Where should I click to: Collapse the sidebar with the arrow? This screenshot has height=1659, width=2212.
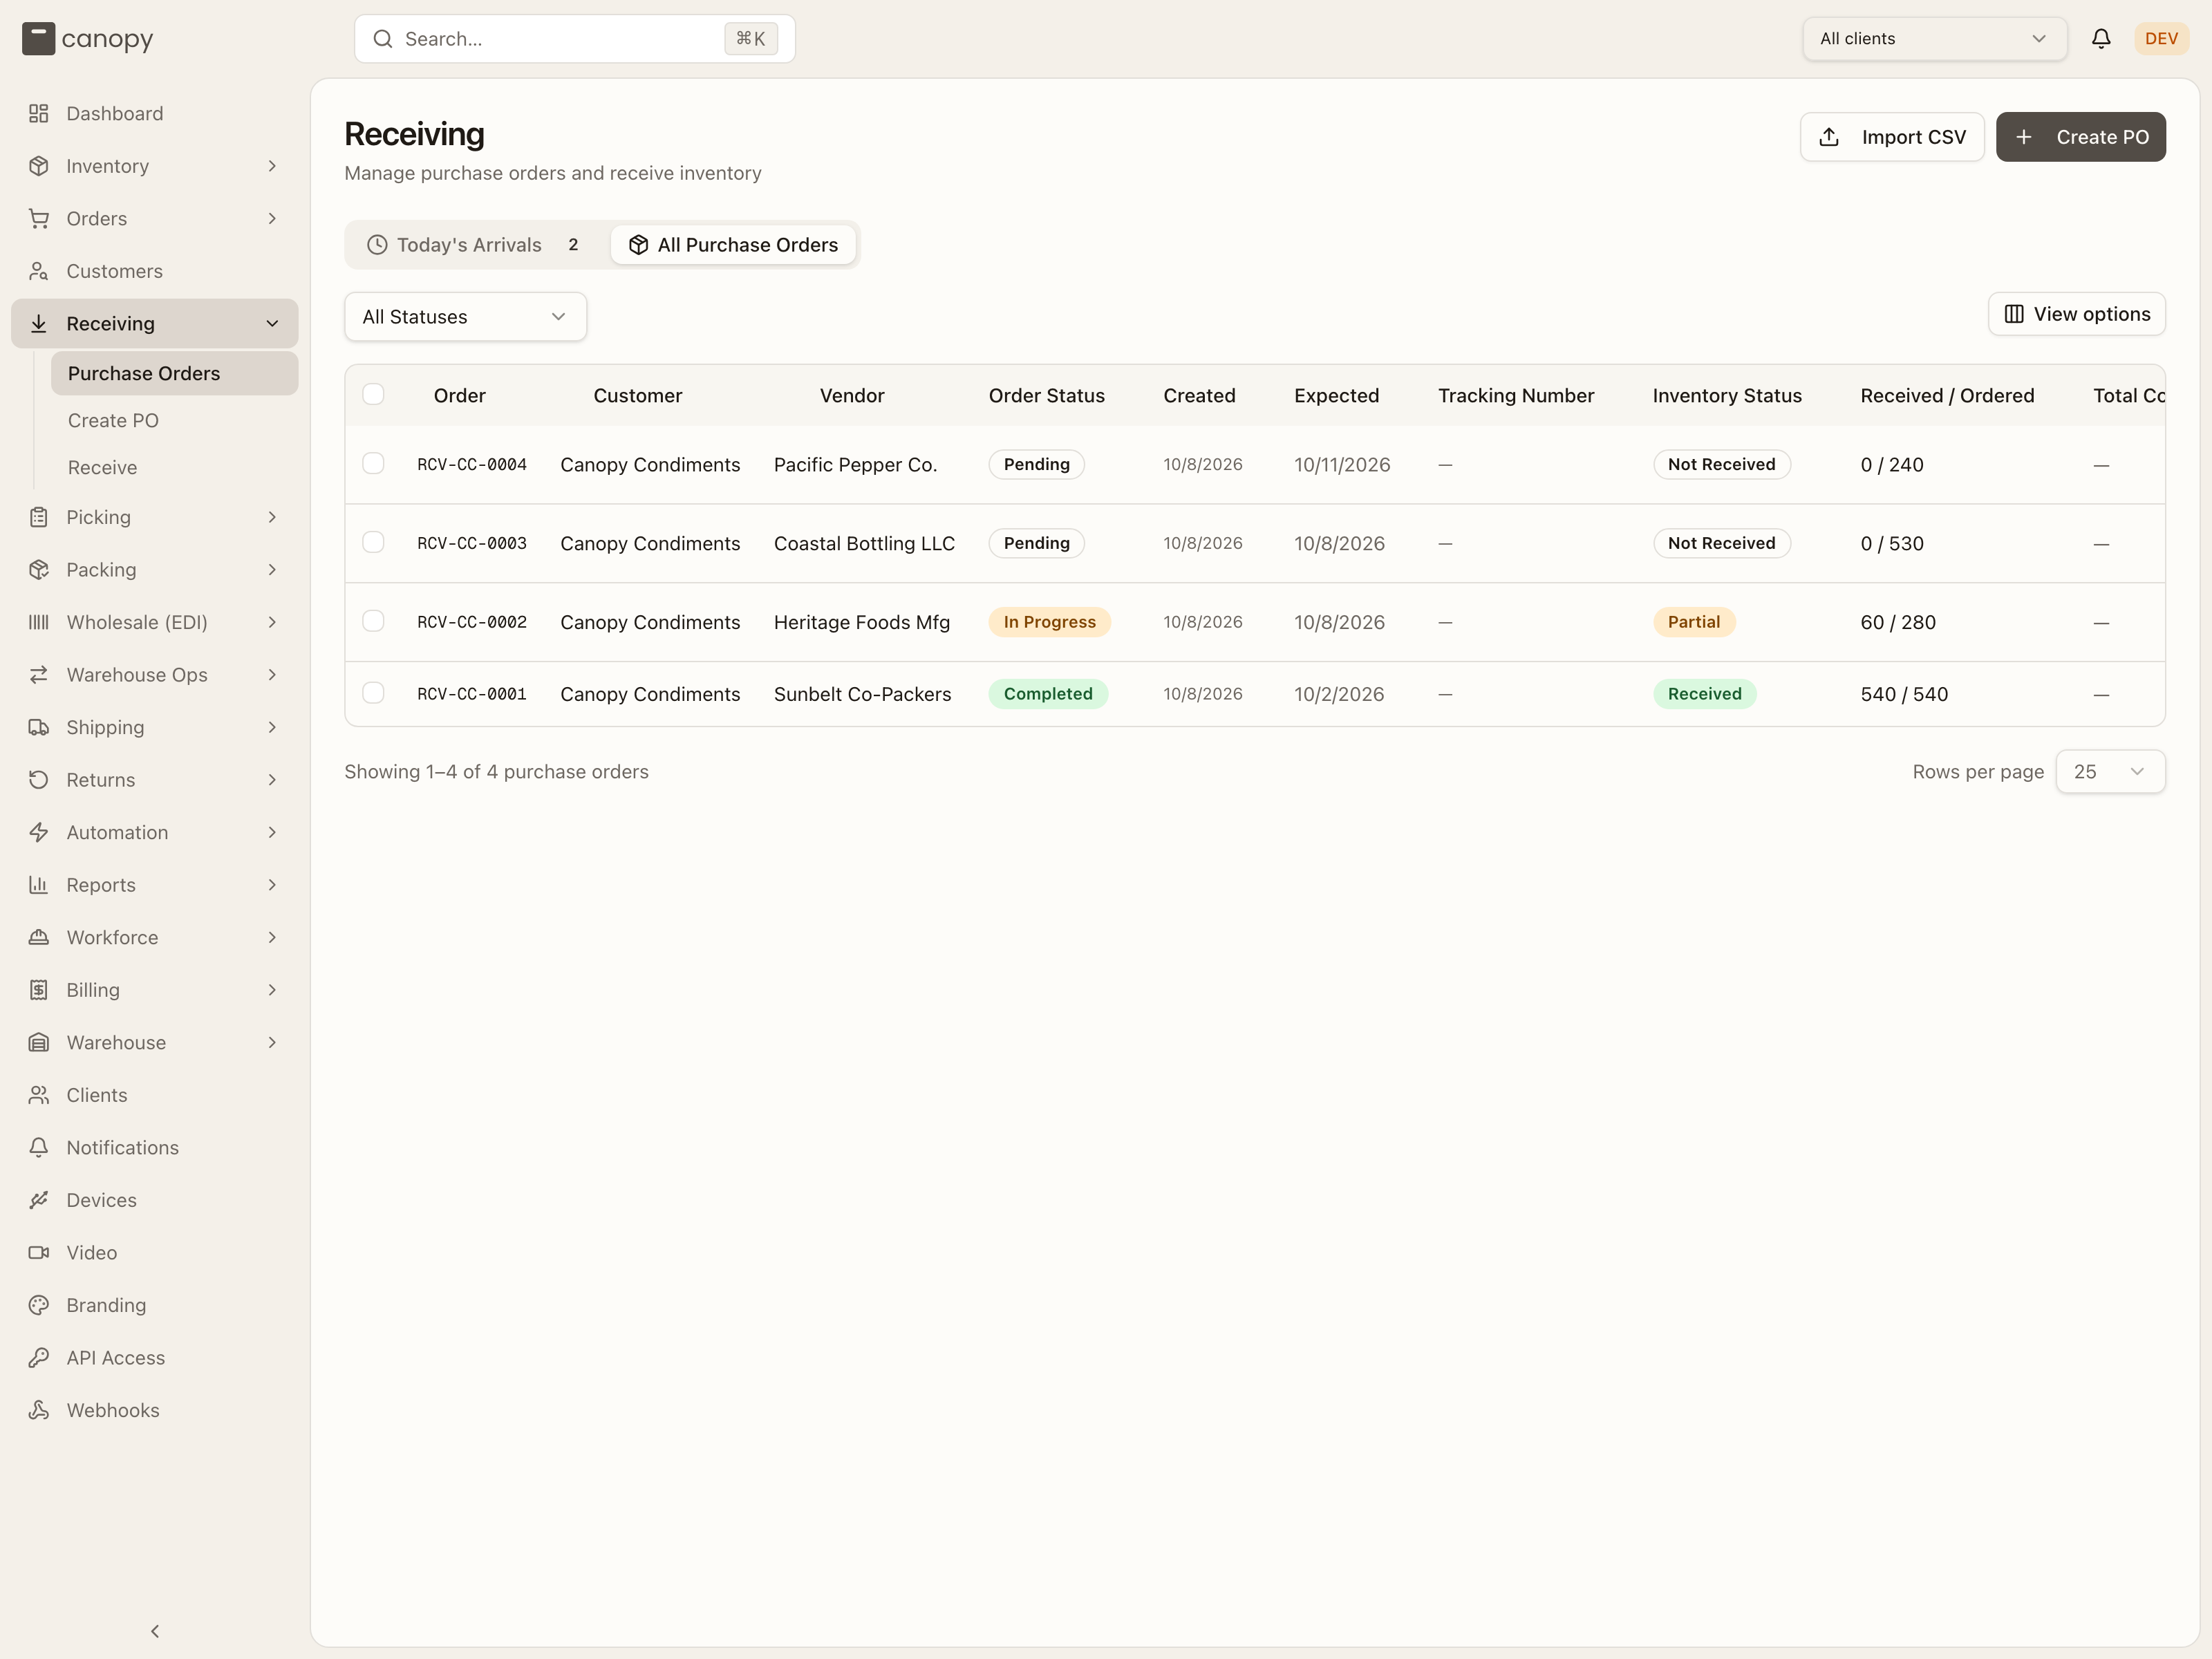pos(155,1631)
